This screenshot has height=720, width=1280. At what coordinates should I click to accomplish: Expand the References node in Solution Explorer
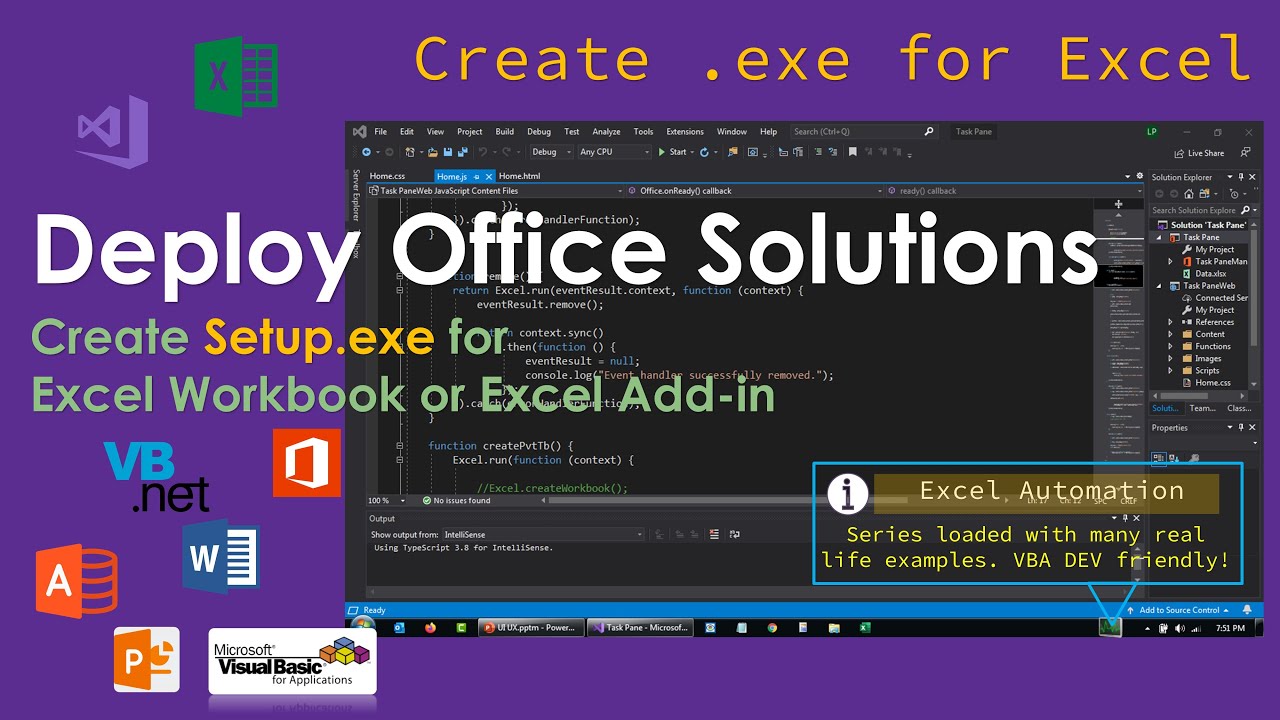coord(1170,322)
